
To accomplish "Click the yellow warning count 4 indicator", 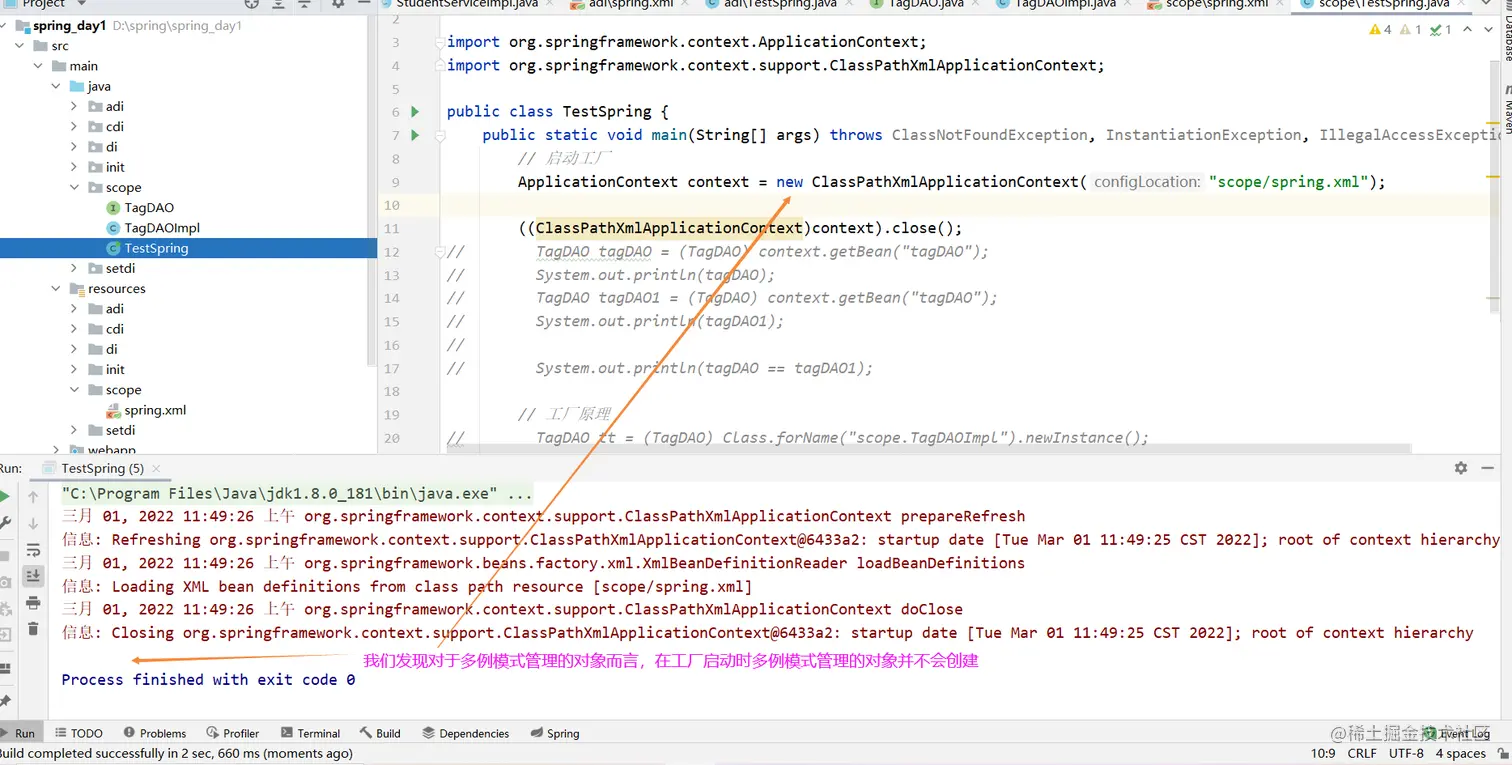I will tap(1380, 30).
